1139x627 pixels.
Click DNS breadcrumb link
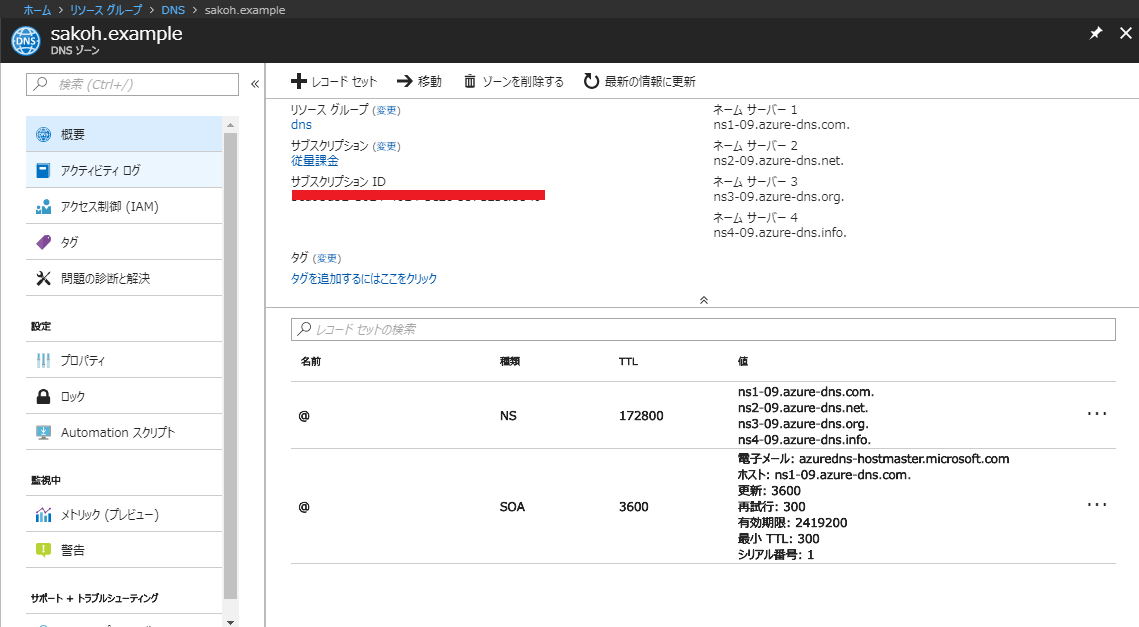tap(173, 10)
